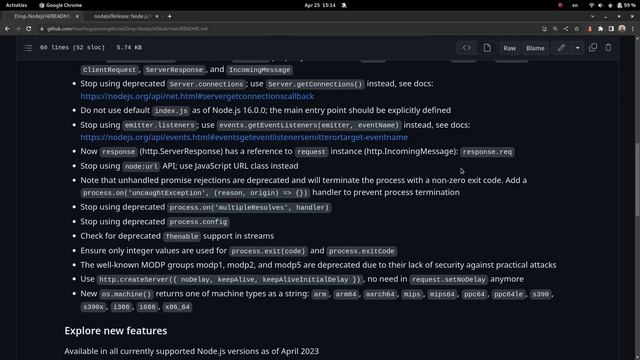The image size is (640, 360).
Task: Click the process.exitCode code snippet
Action: point(362,251)
